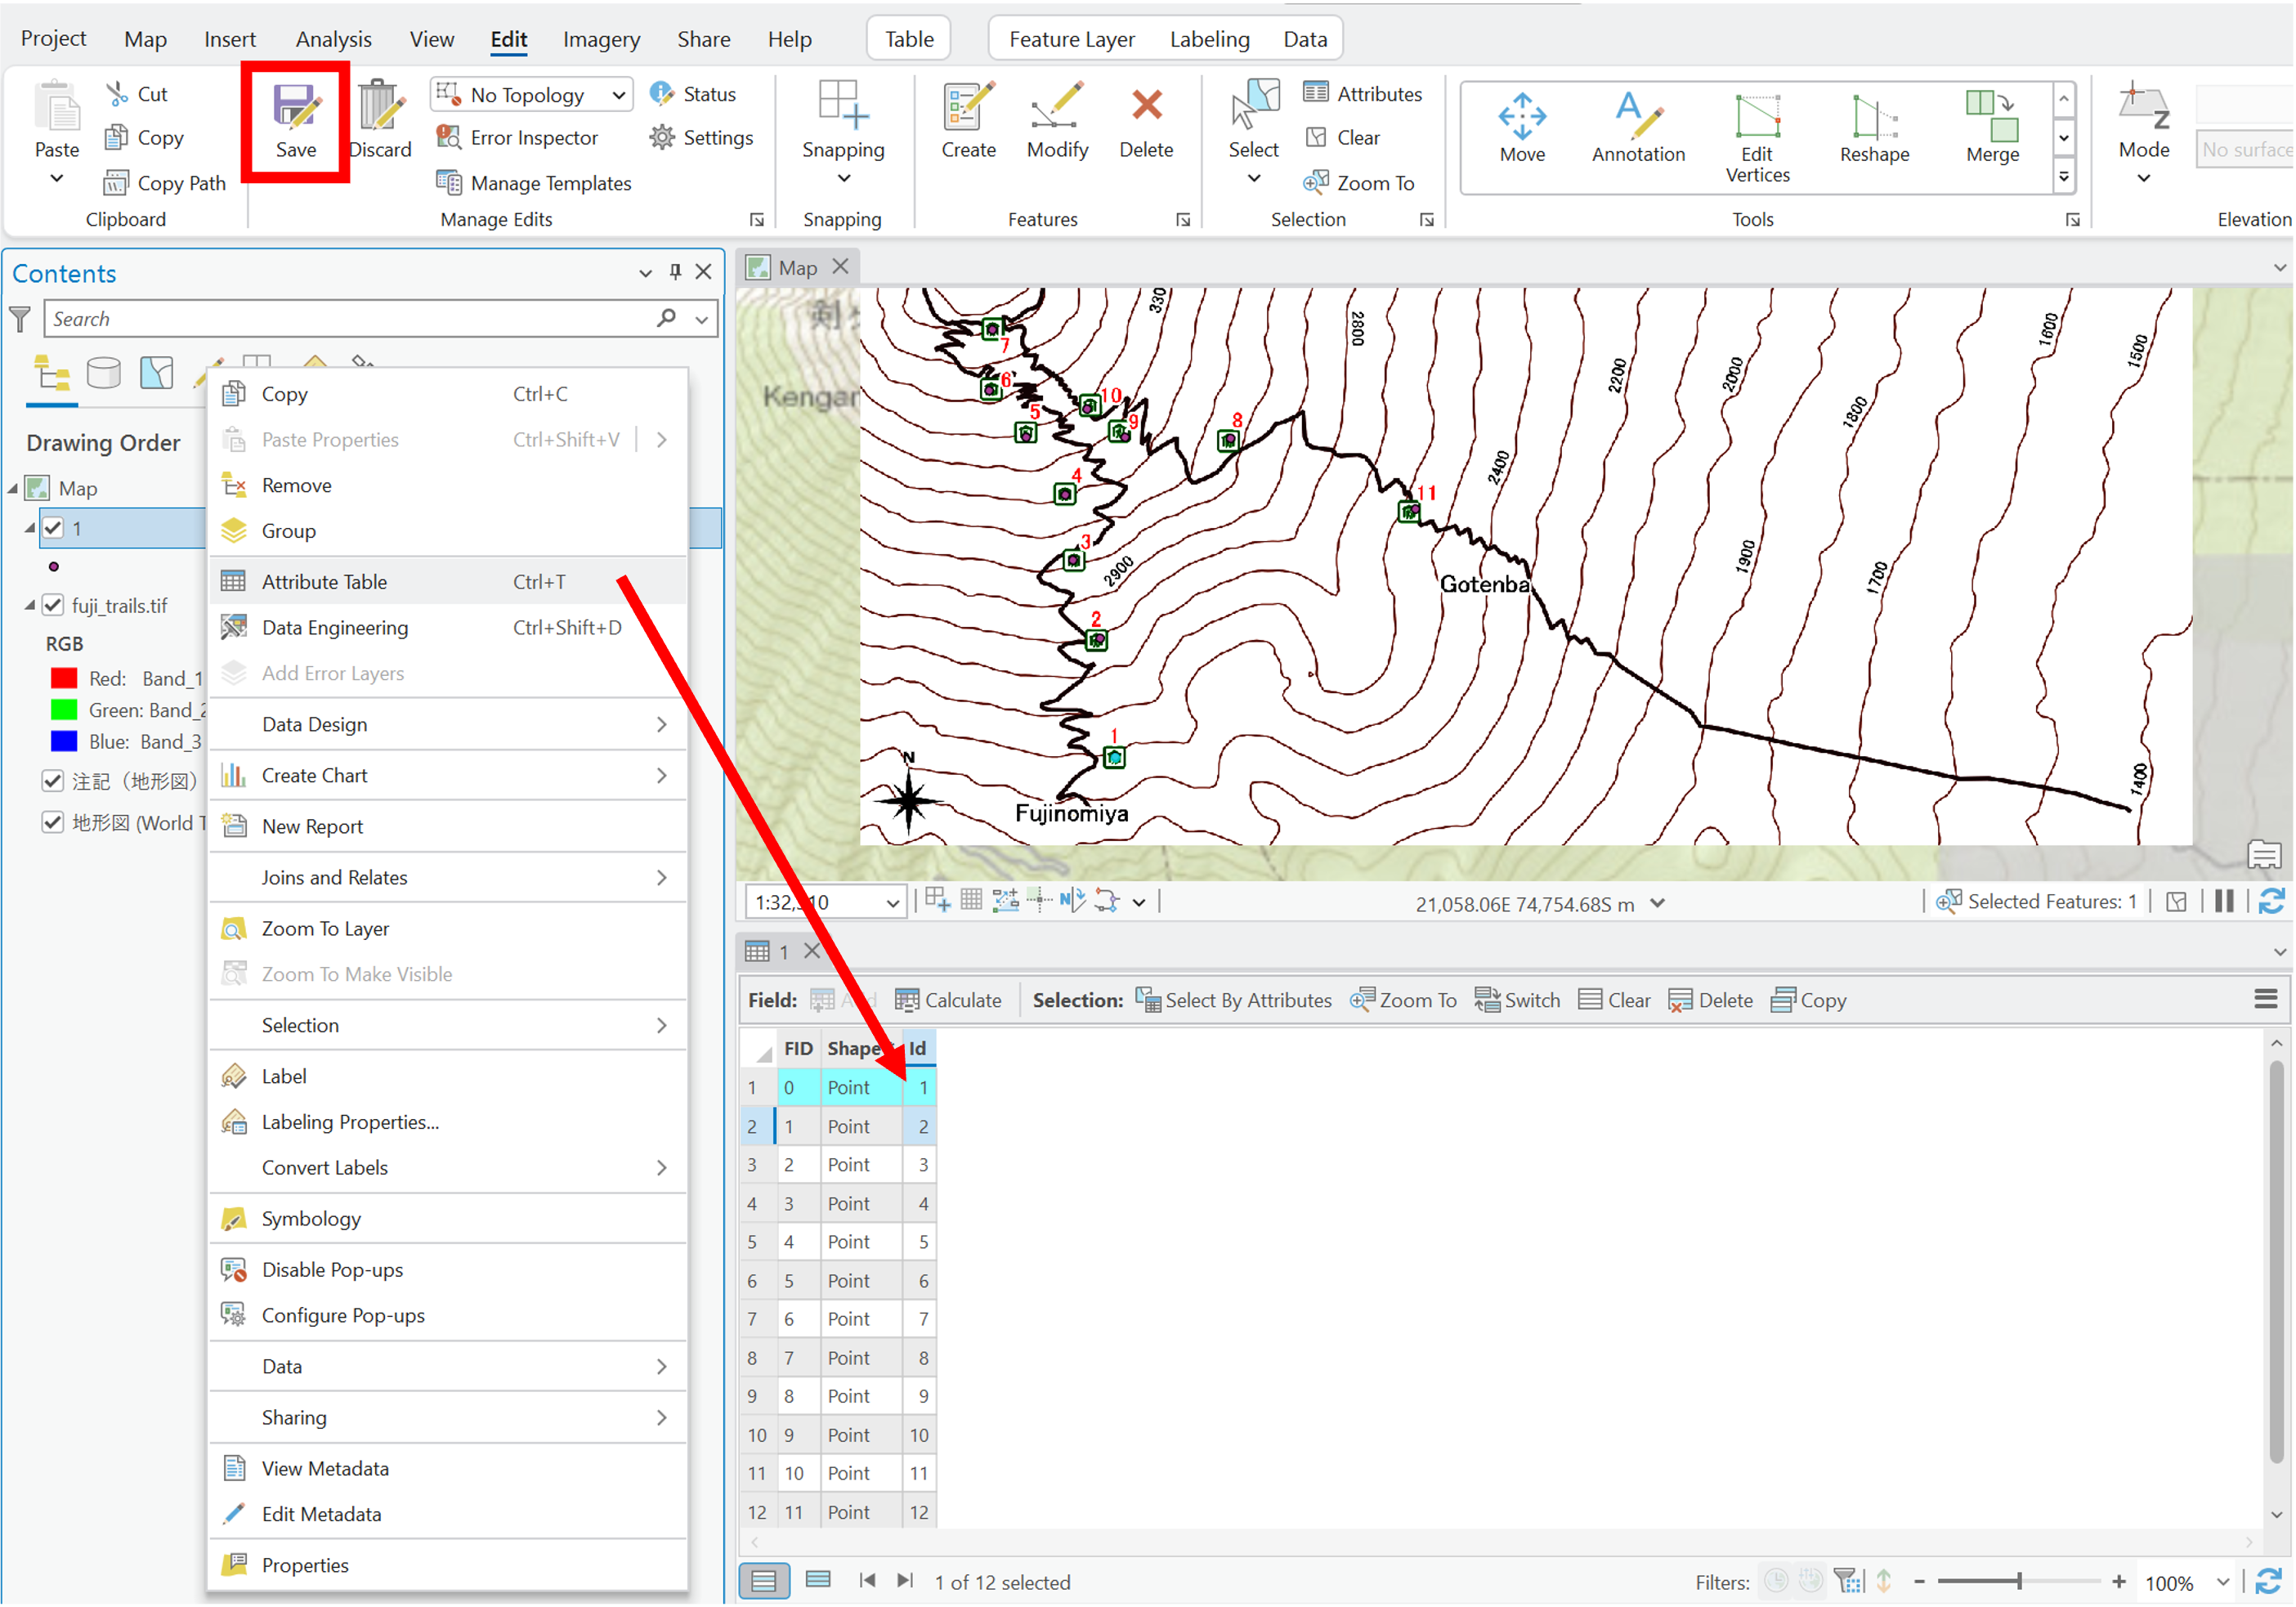Switch to the Feature Layer tab
Viewport: 2296px width, 1607px height.
coord(1071,39)
